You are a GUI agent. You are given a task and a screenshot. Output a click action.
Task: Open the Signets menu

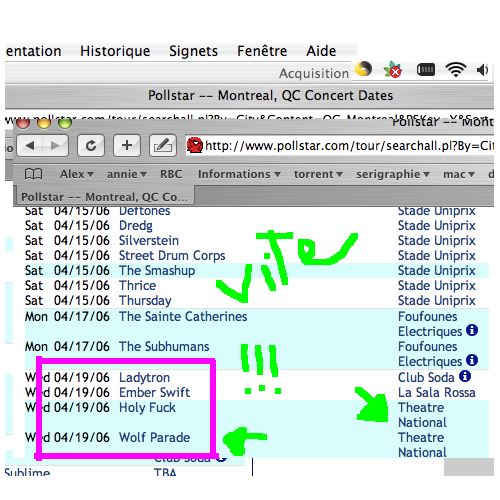(193, 51)
